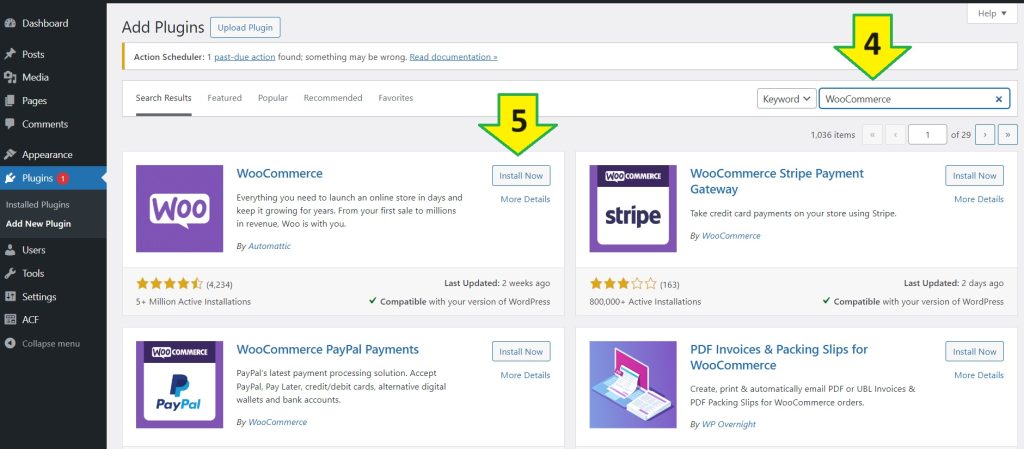Screen dimensions: 1024x449
Task: Open WP Overnight author link
Action: 729,424
